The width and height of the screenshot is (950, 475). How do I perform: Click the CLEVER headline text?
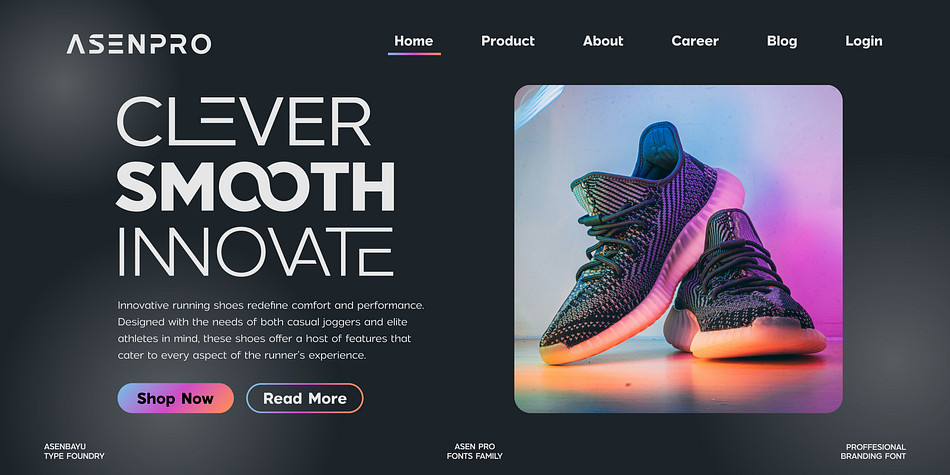(x=243, y=121)
